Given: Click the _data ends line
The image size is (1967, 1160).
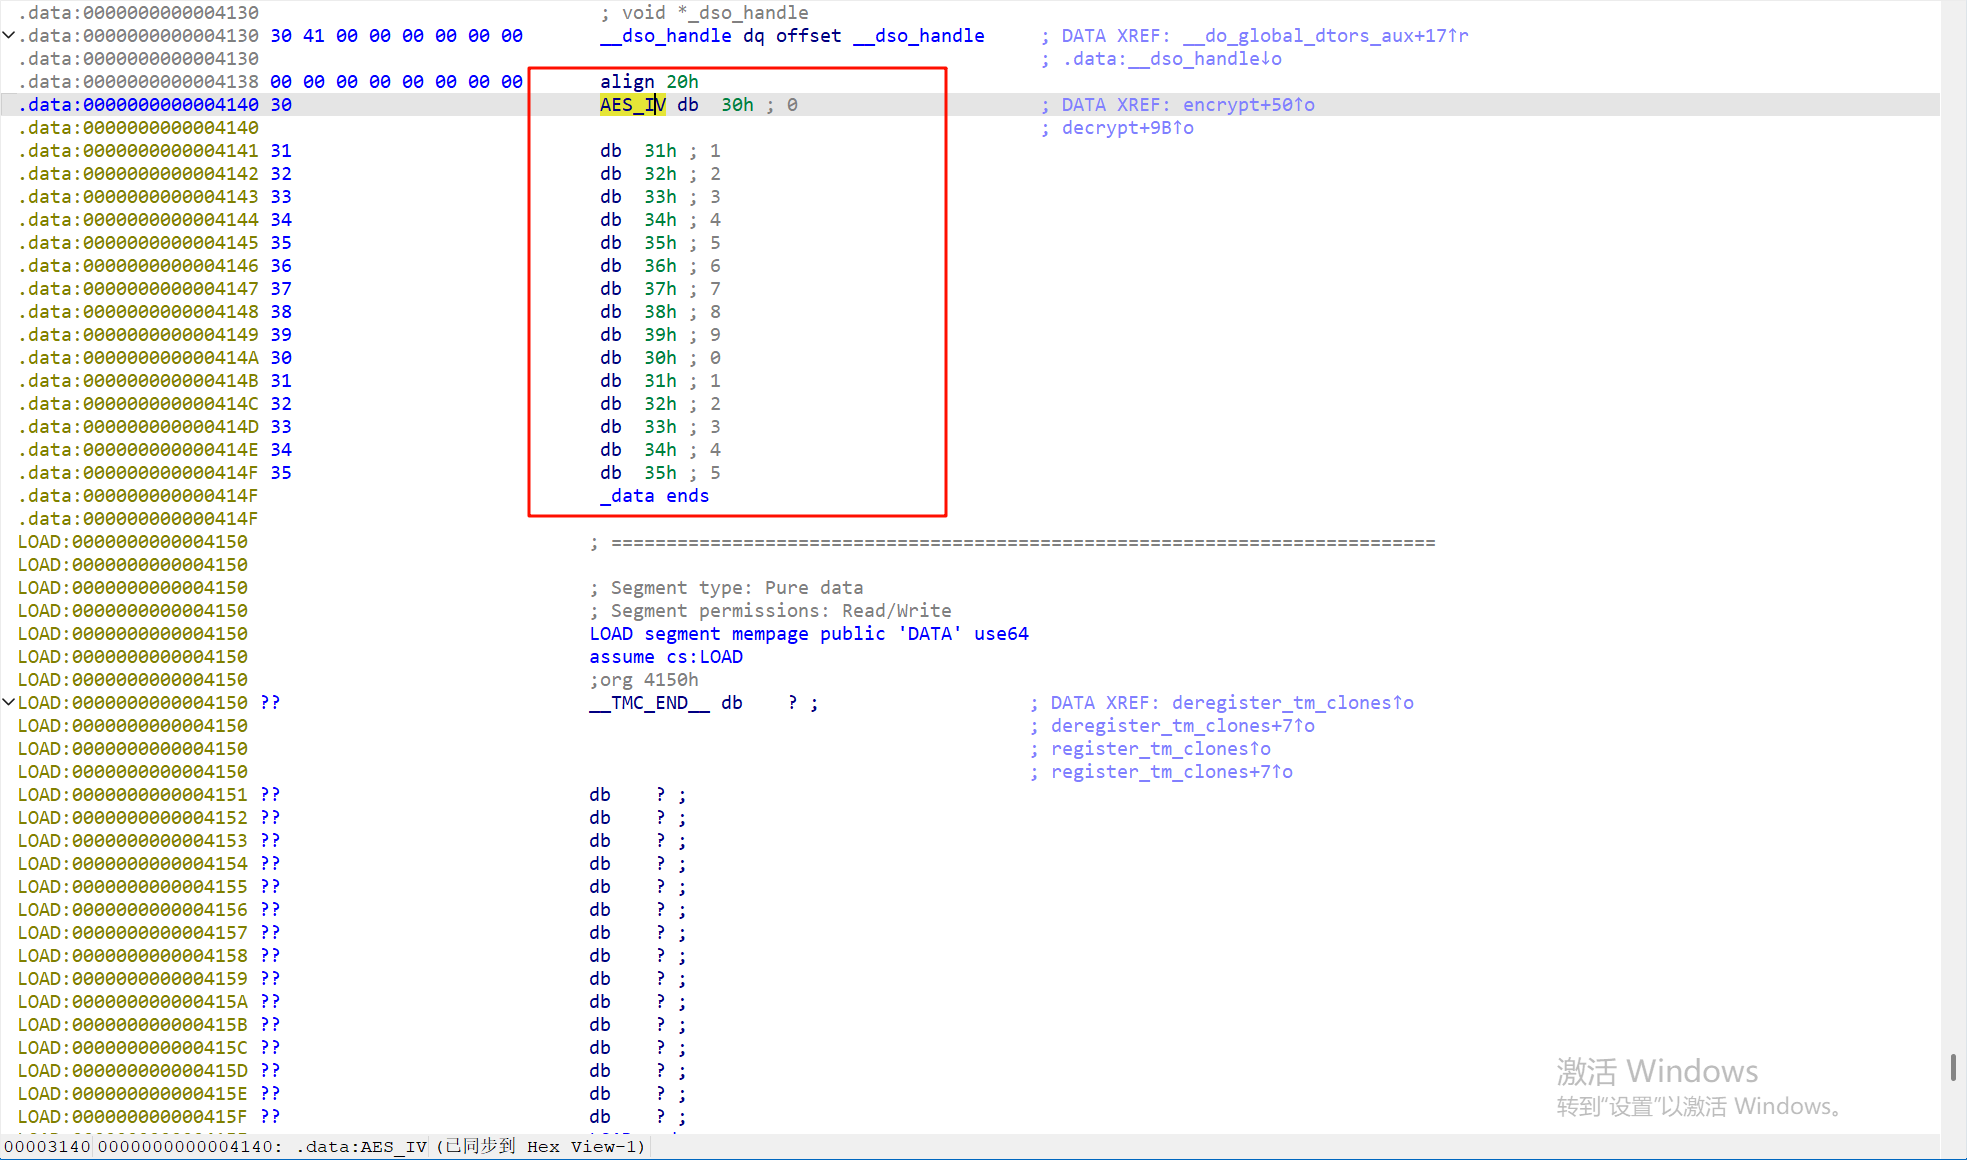Looking at the screenshot, I should point(654,496).
